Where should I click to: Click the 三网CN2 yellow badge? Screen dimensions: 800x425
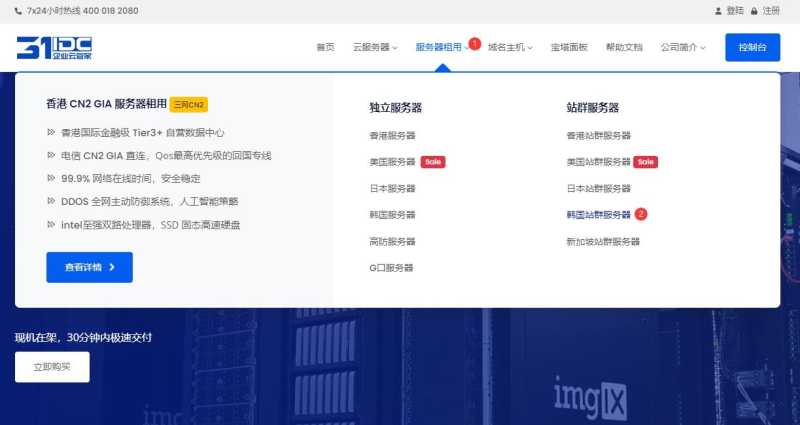(188, 105)
